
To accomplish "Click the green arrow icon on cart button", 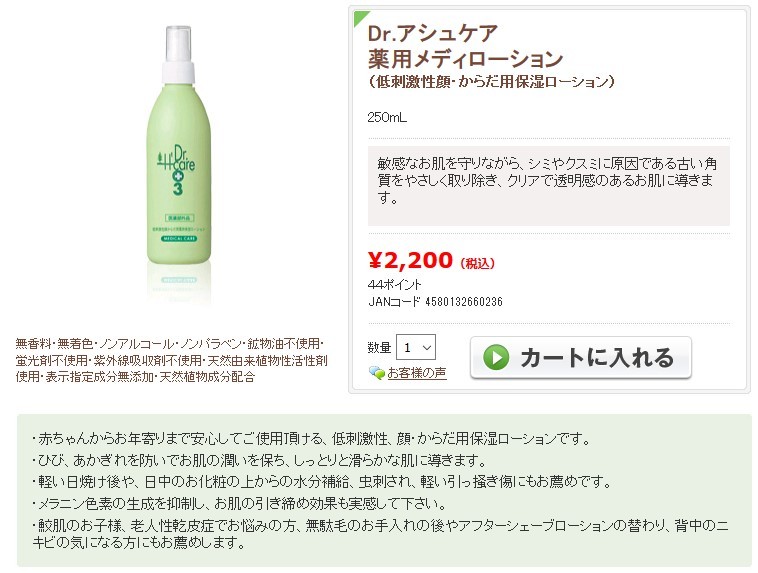I will (496, 357).
